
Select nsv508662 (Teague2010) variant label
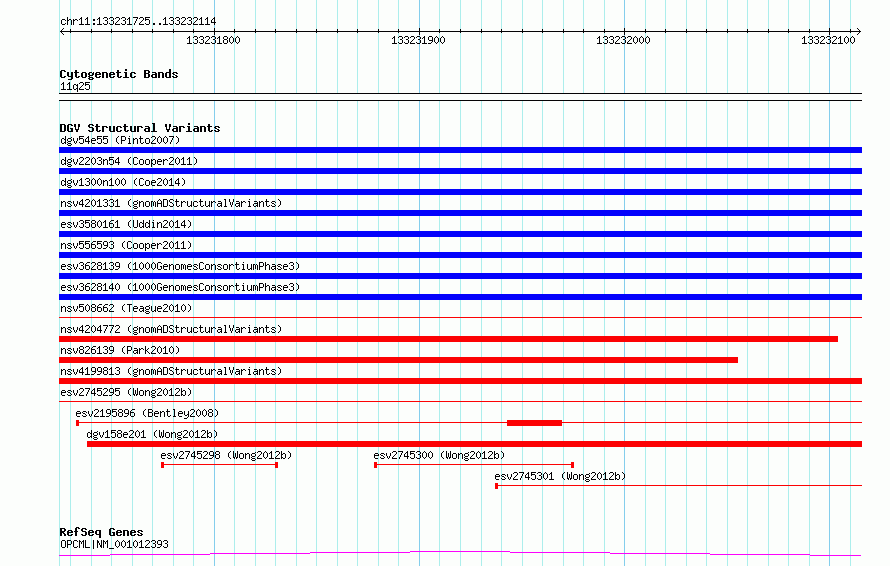126,308
